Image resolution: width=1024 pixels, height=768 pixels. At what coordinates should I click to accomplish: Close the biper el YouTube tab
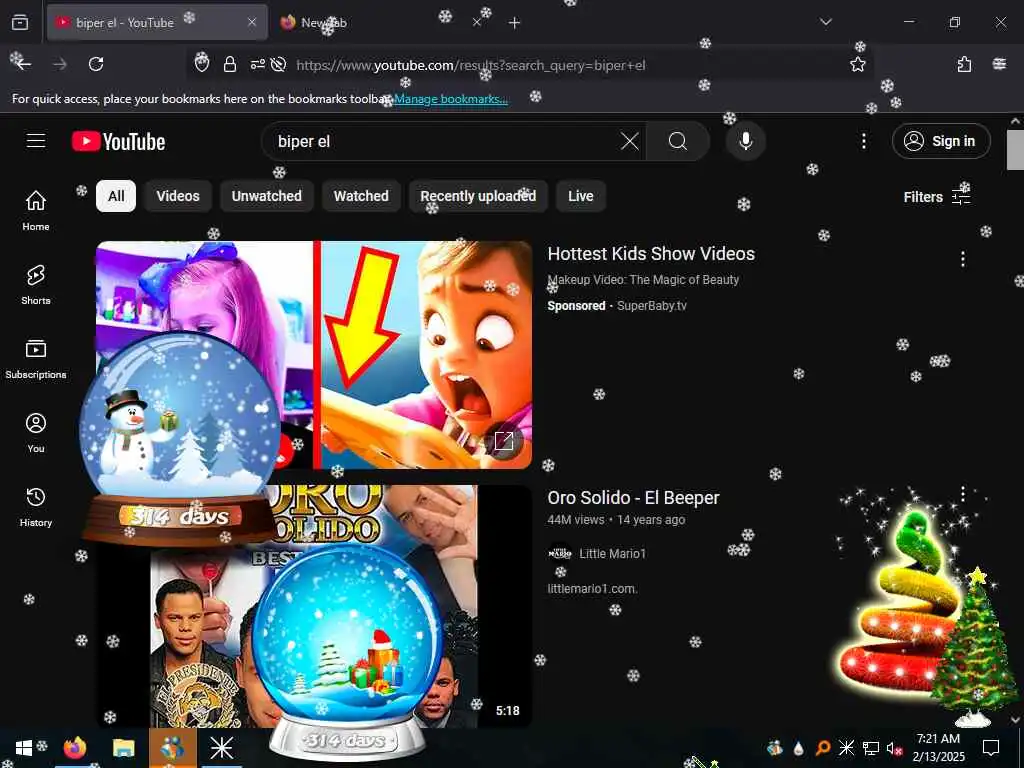point(252,22)
